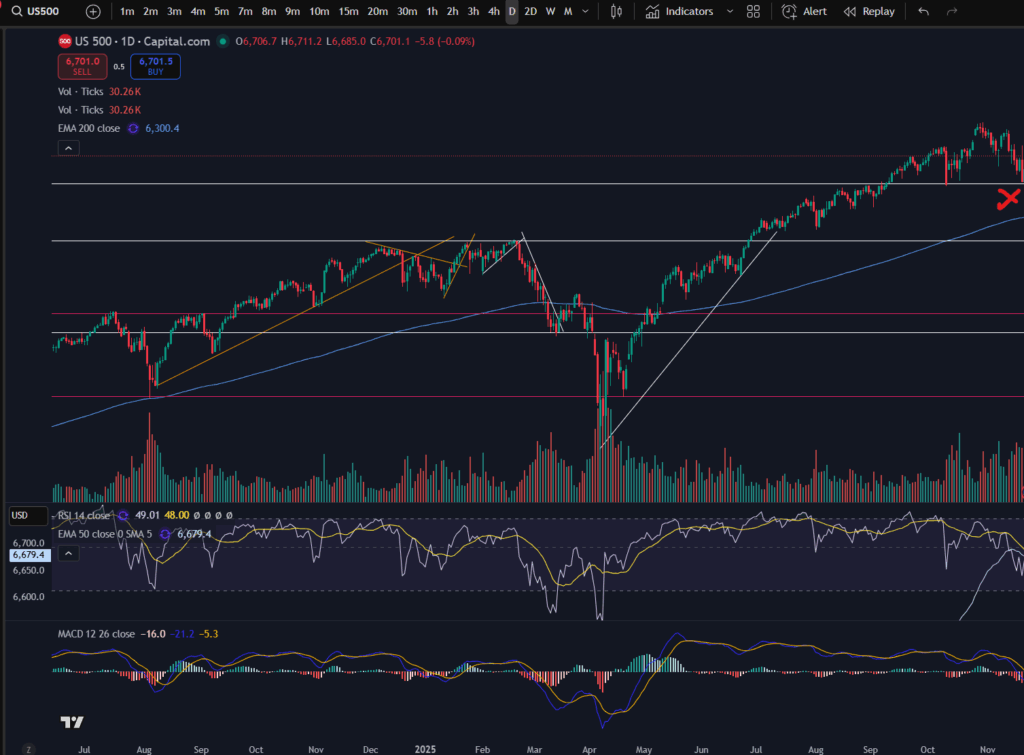Select the weekly W timeframe
Viewport: 1024px width, 755px height.
[551, 11]
